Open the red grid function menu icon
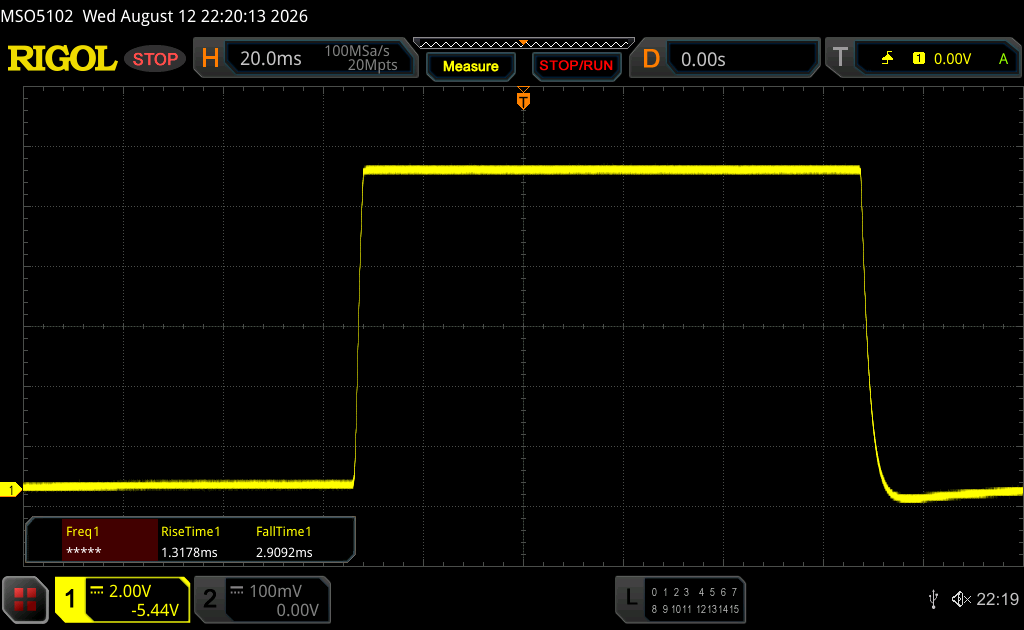 tap(25, 599)
